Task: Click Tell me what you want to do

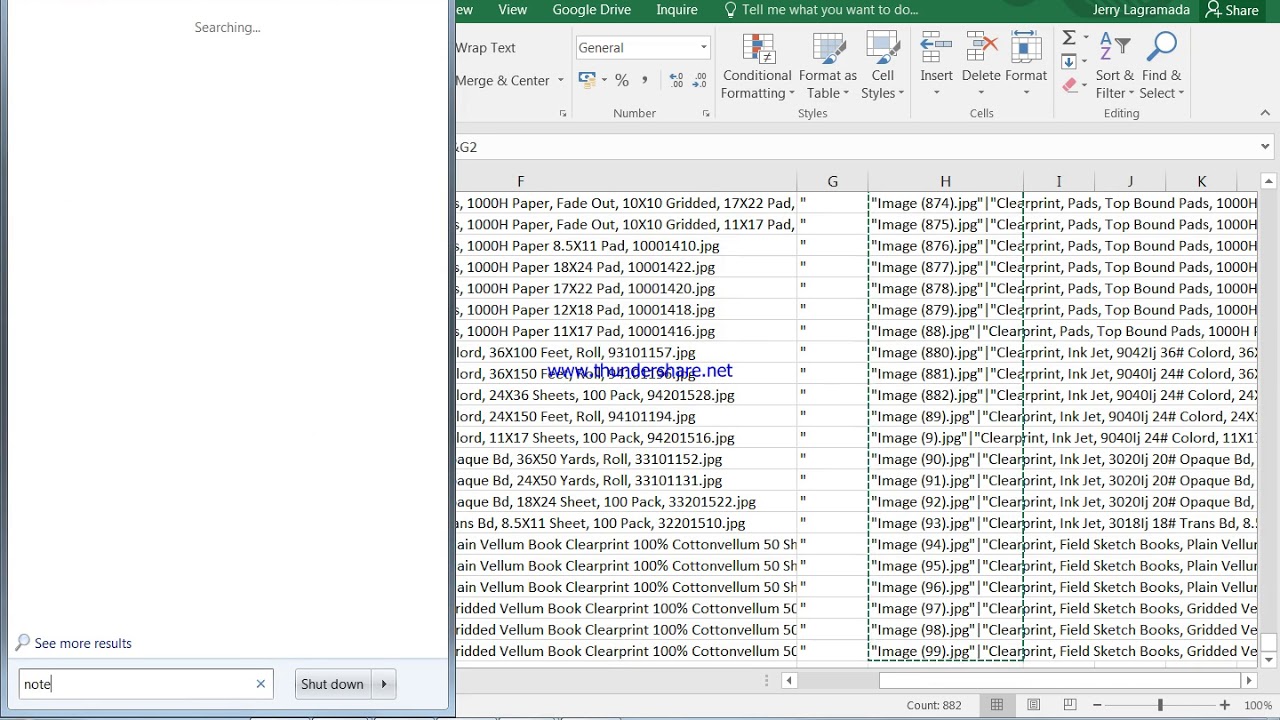Action: click(830, 10)
